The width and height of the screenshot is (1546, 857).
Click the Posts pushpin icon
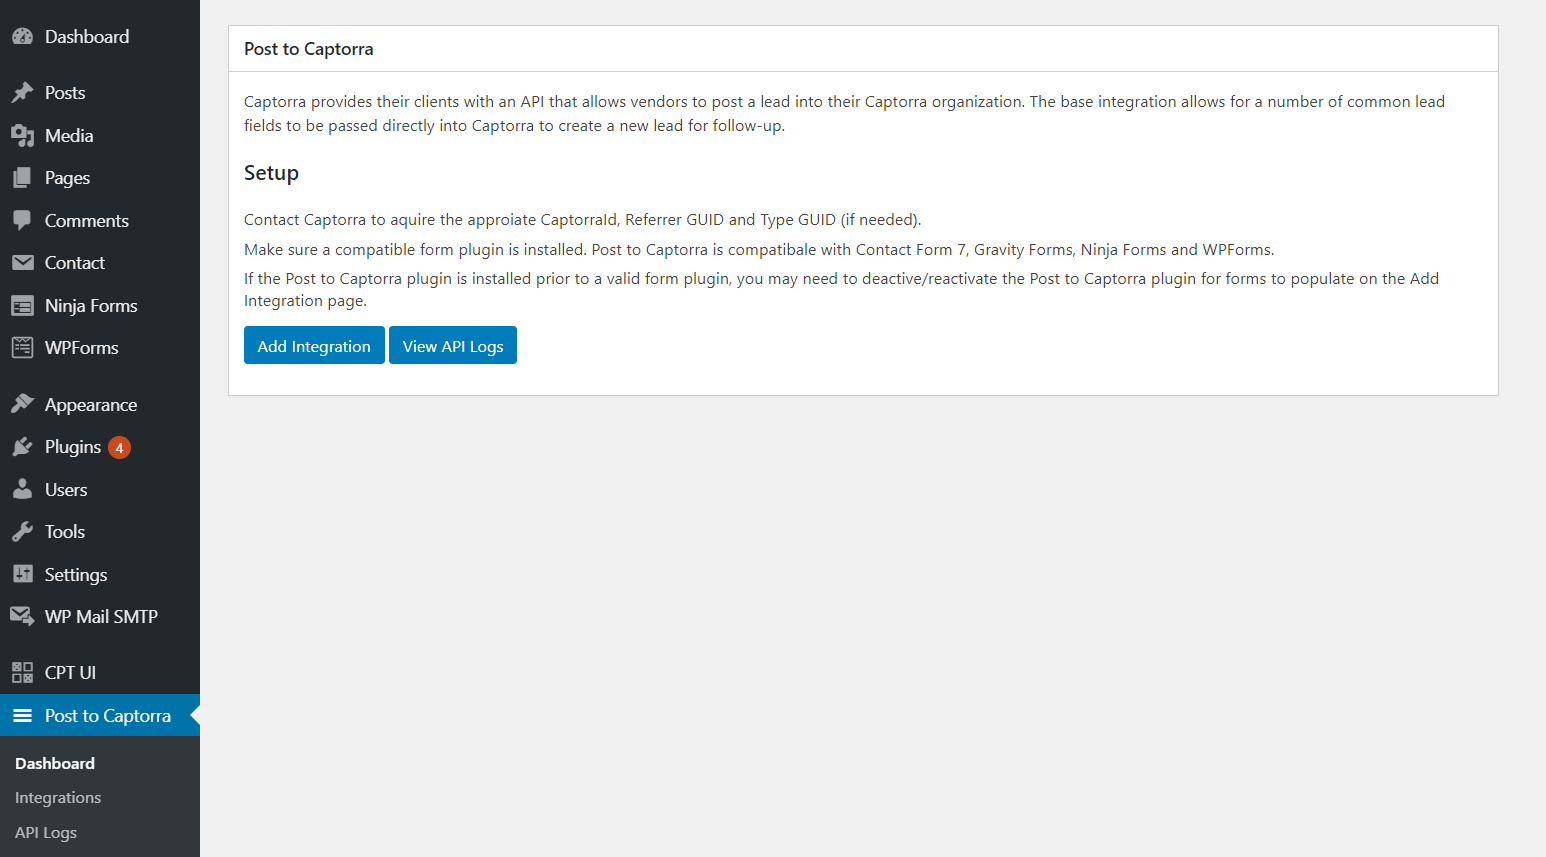(x=22, y=93)
